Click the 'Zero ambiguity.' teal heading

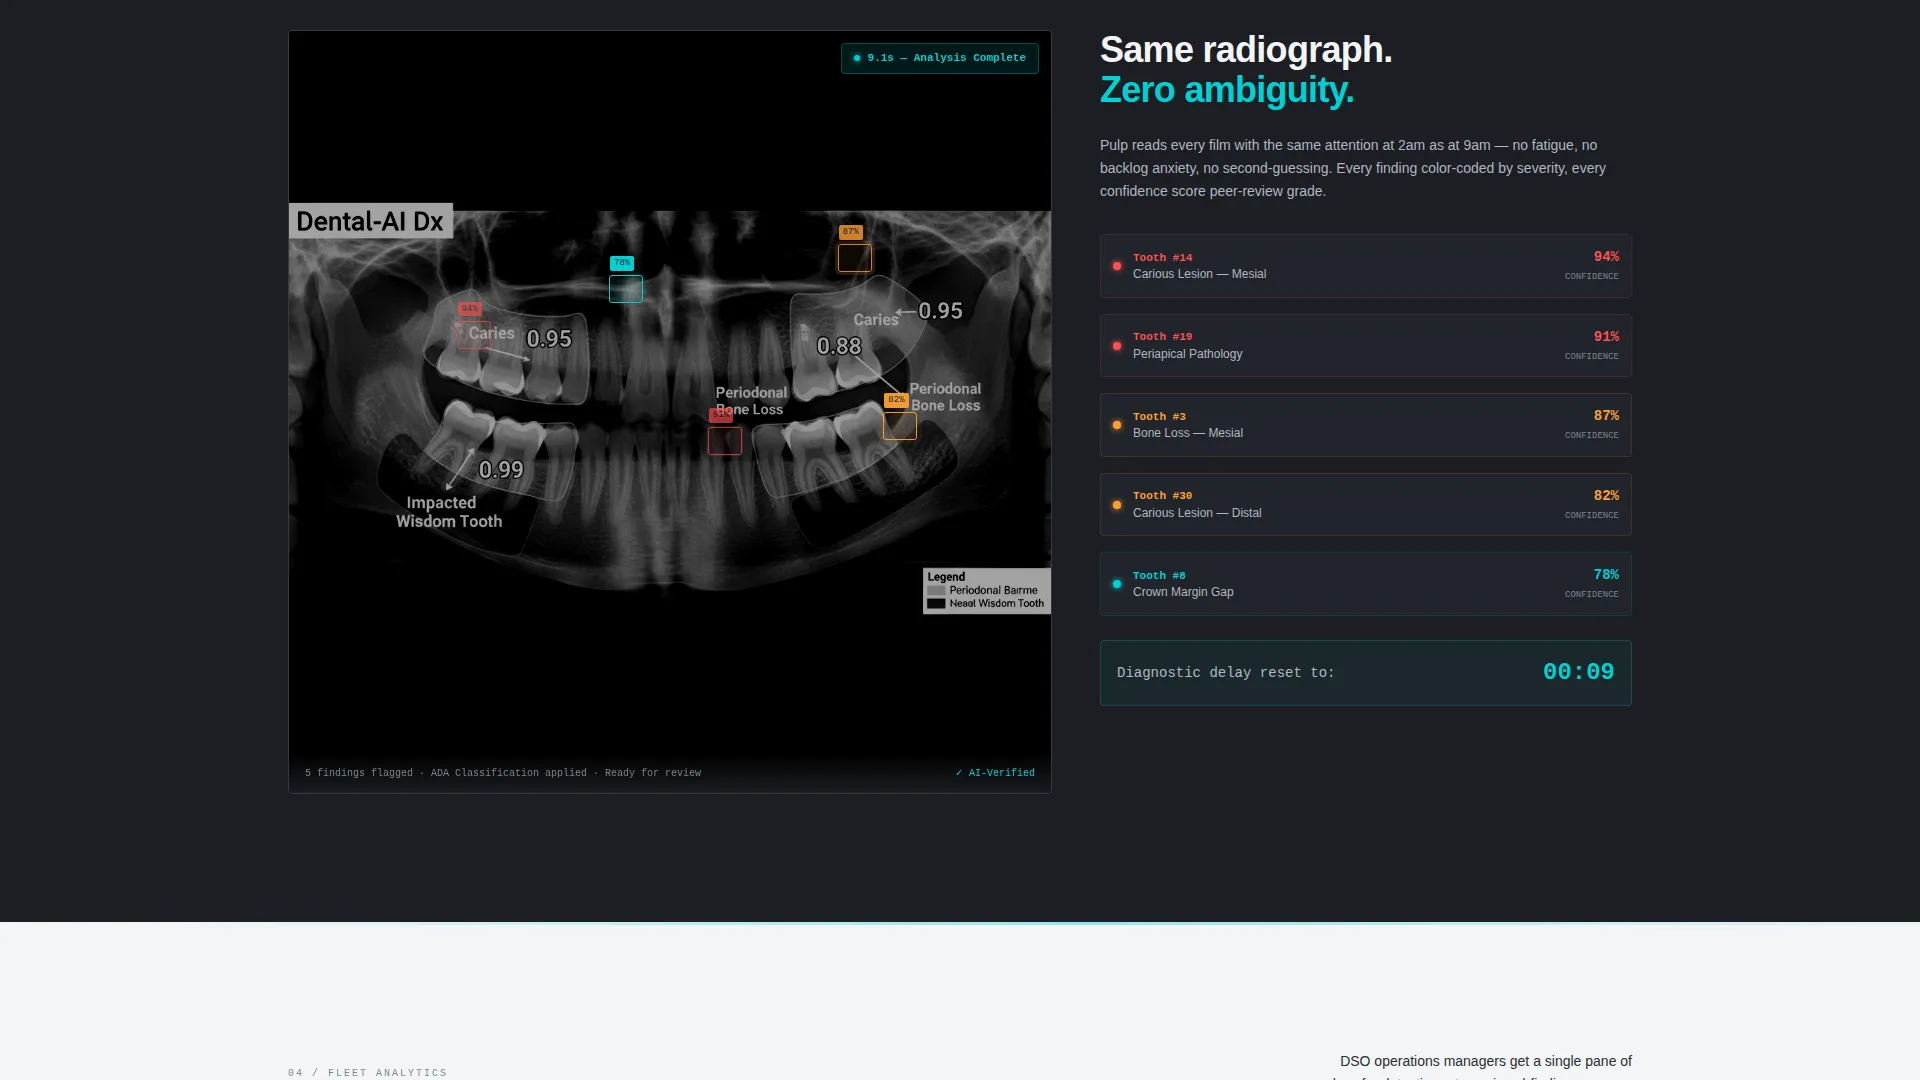(x=1227, y=90)
